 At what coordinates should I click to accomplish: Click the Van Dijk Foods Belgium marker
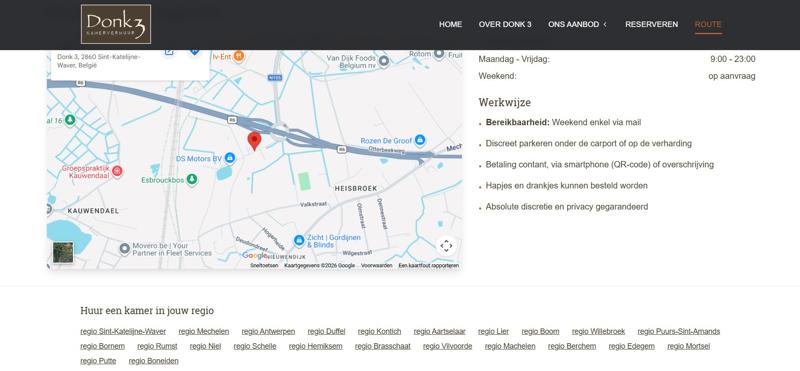(384, 61)
